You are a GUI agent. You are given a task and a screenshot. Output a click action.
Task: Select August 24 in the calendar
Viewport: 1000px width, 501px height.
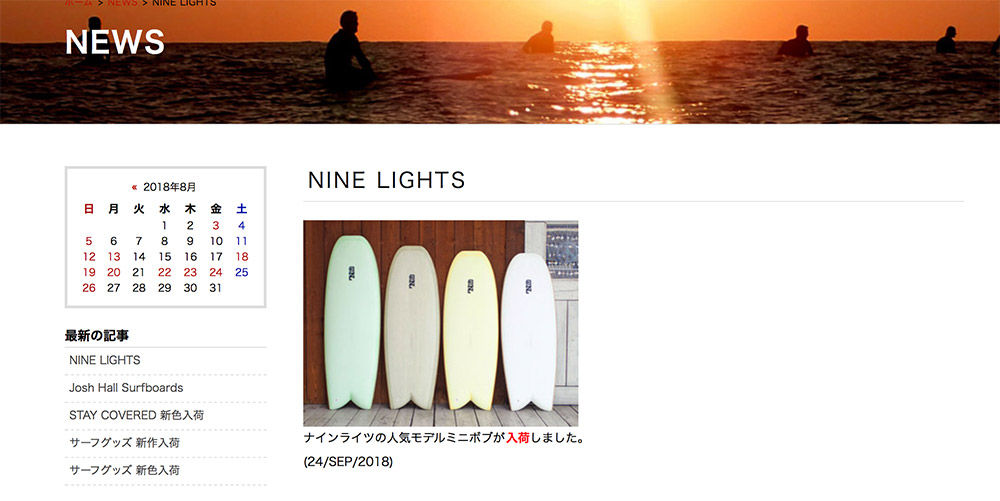click(x=216, y=272)
